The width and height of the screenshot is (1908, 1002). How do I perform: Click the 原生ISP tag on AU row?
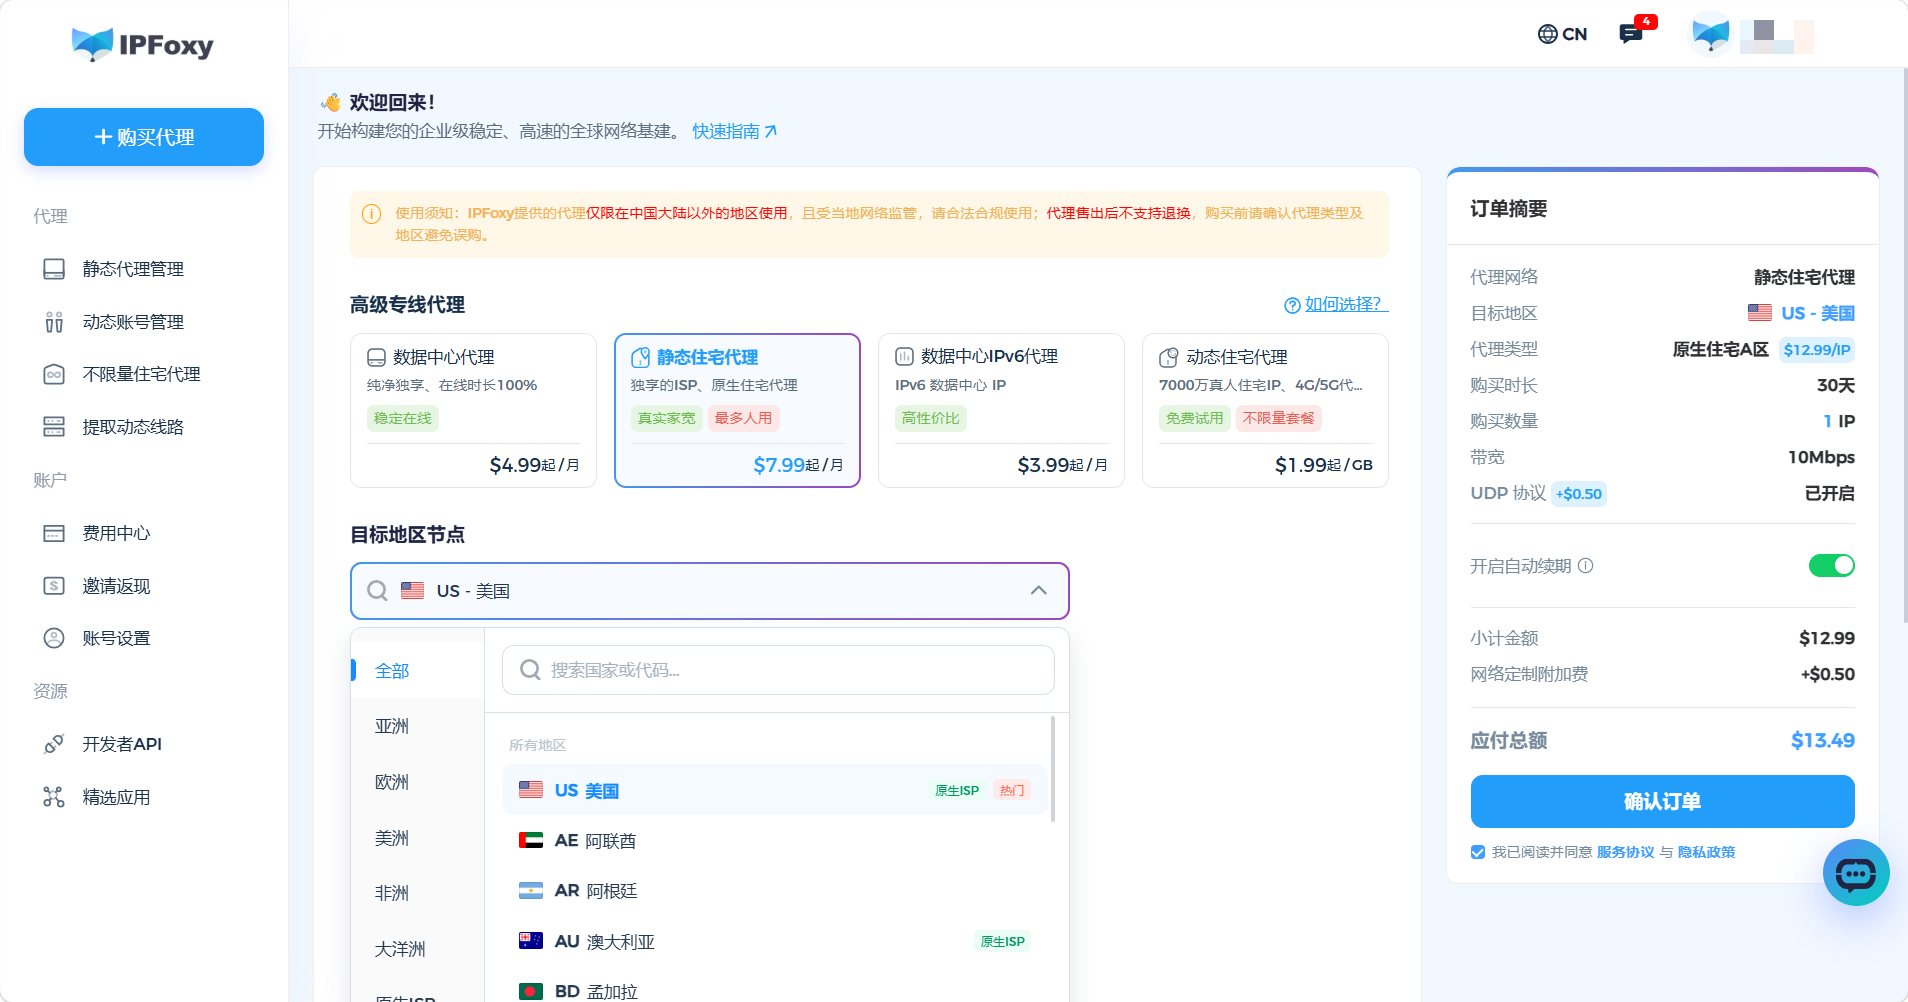pos(1002,942)
